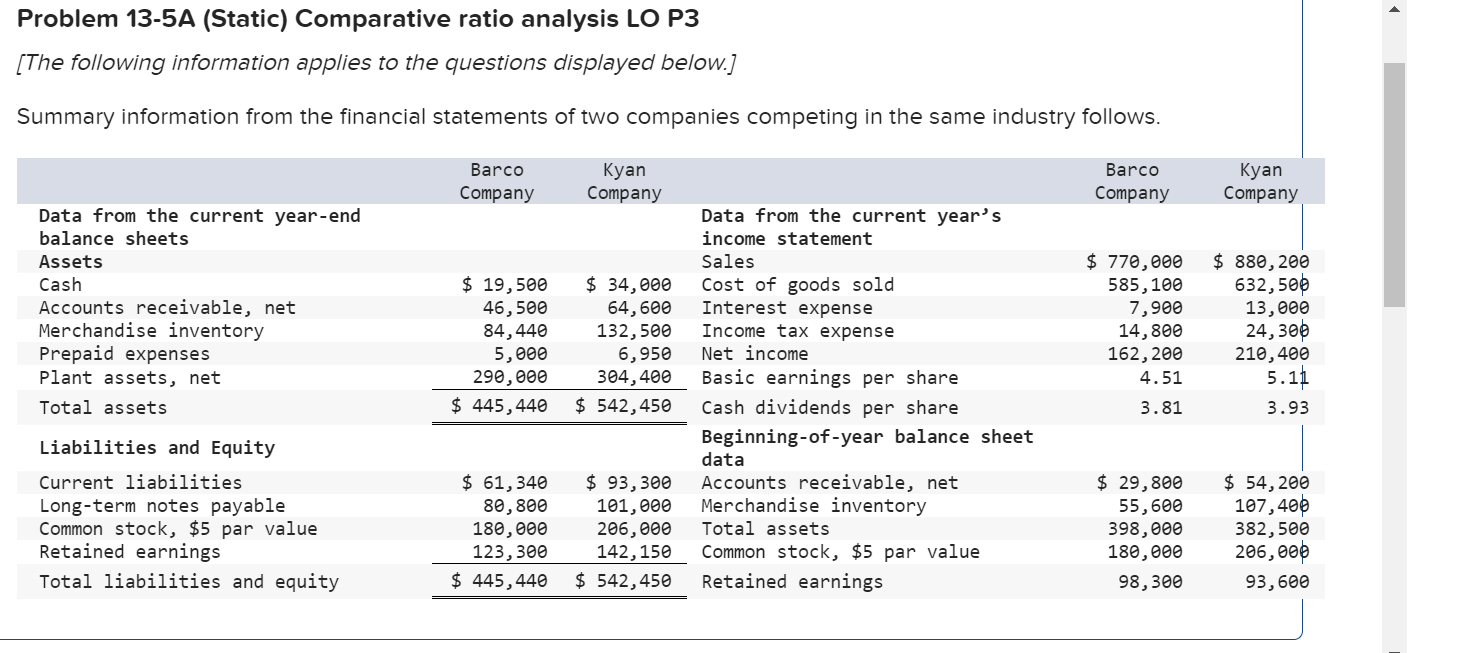Click Kyan Retained earnings value 142,150
1464x653 pixels.
pyautogui.click(x=634, y=552)
